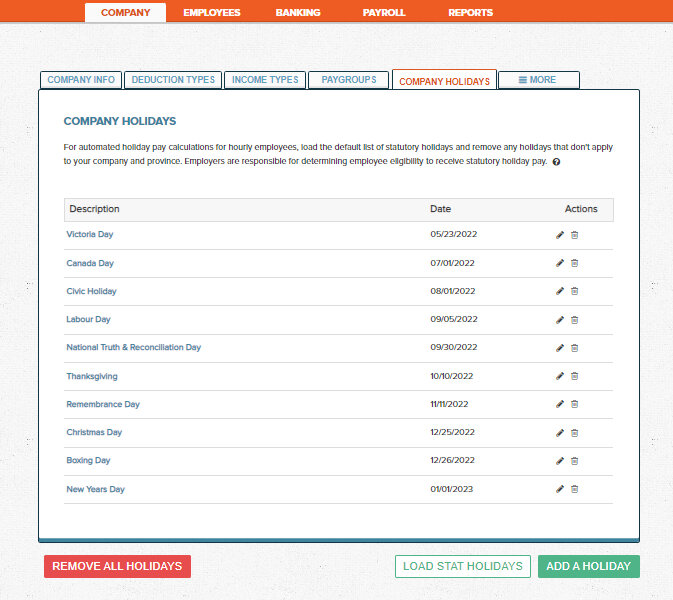Edit National Truth & Reconciliation Day pencil

tap(560, 348)
